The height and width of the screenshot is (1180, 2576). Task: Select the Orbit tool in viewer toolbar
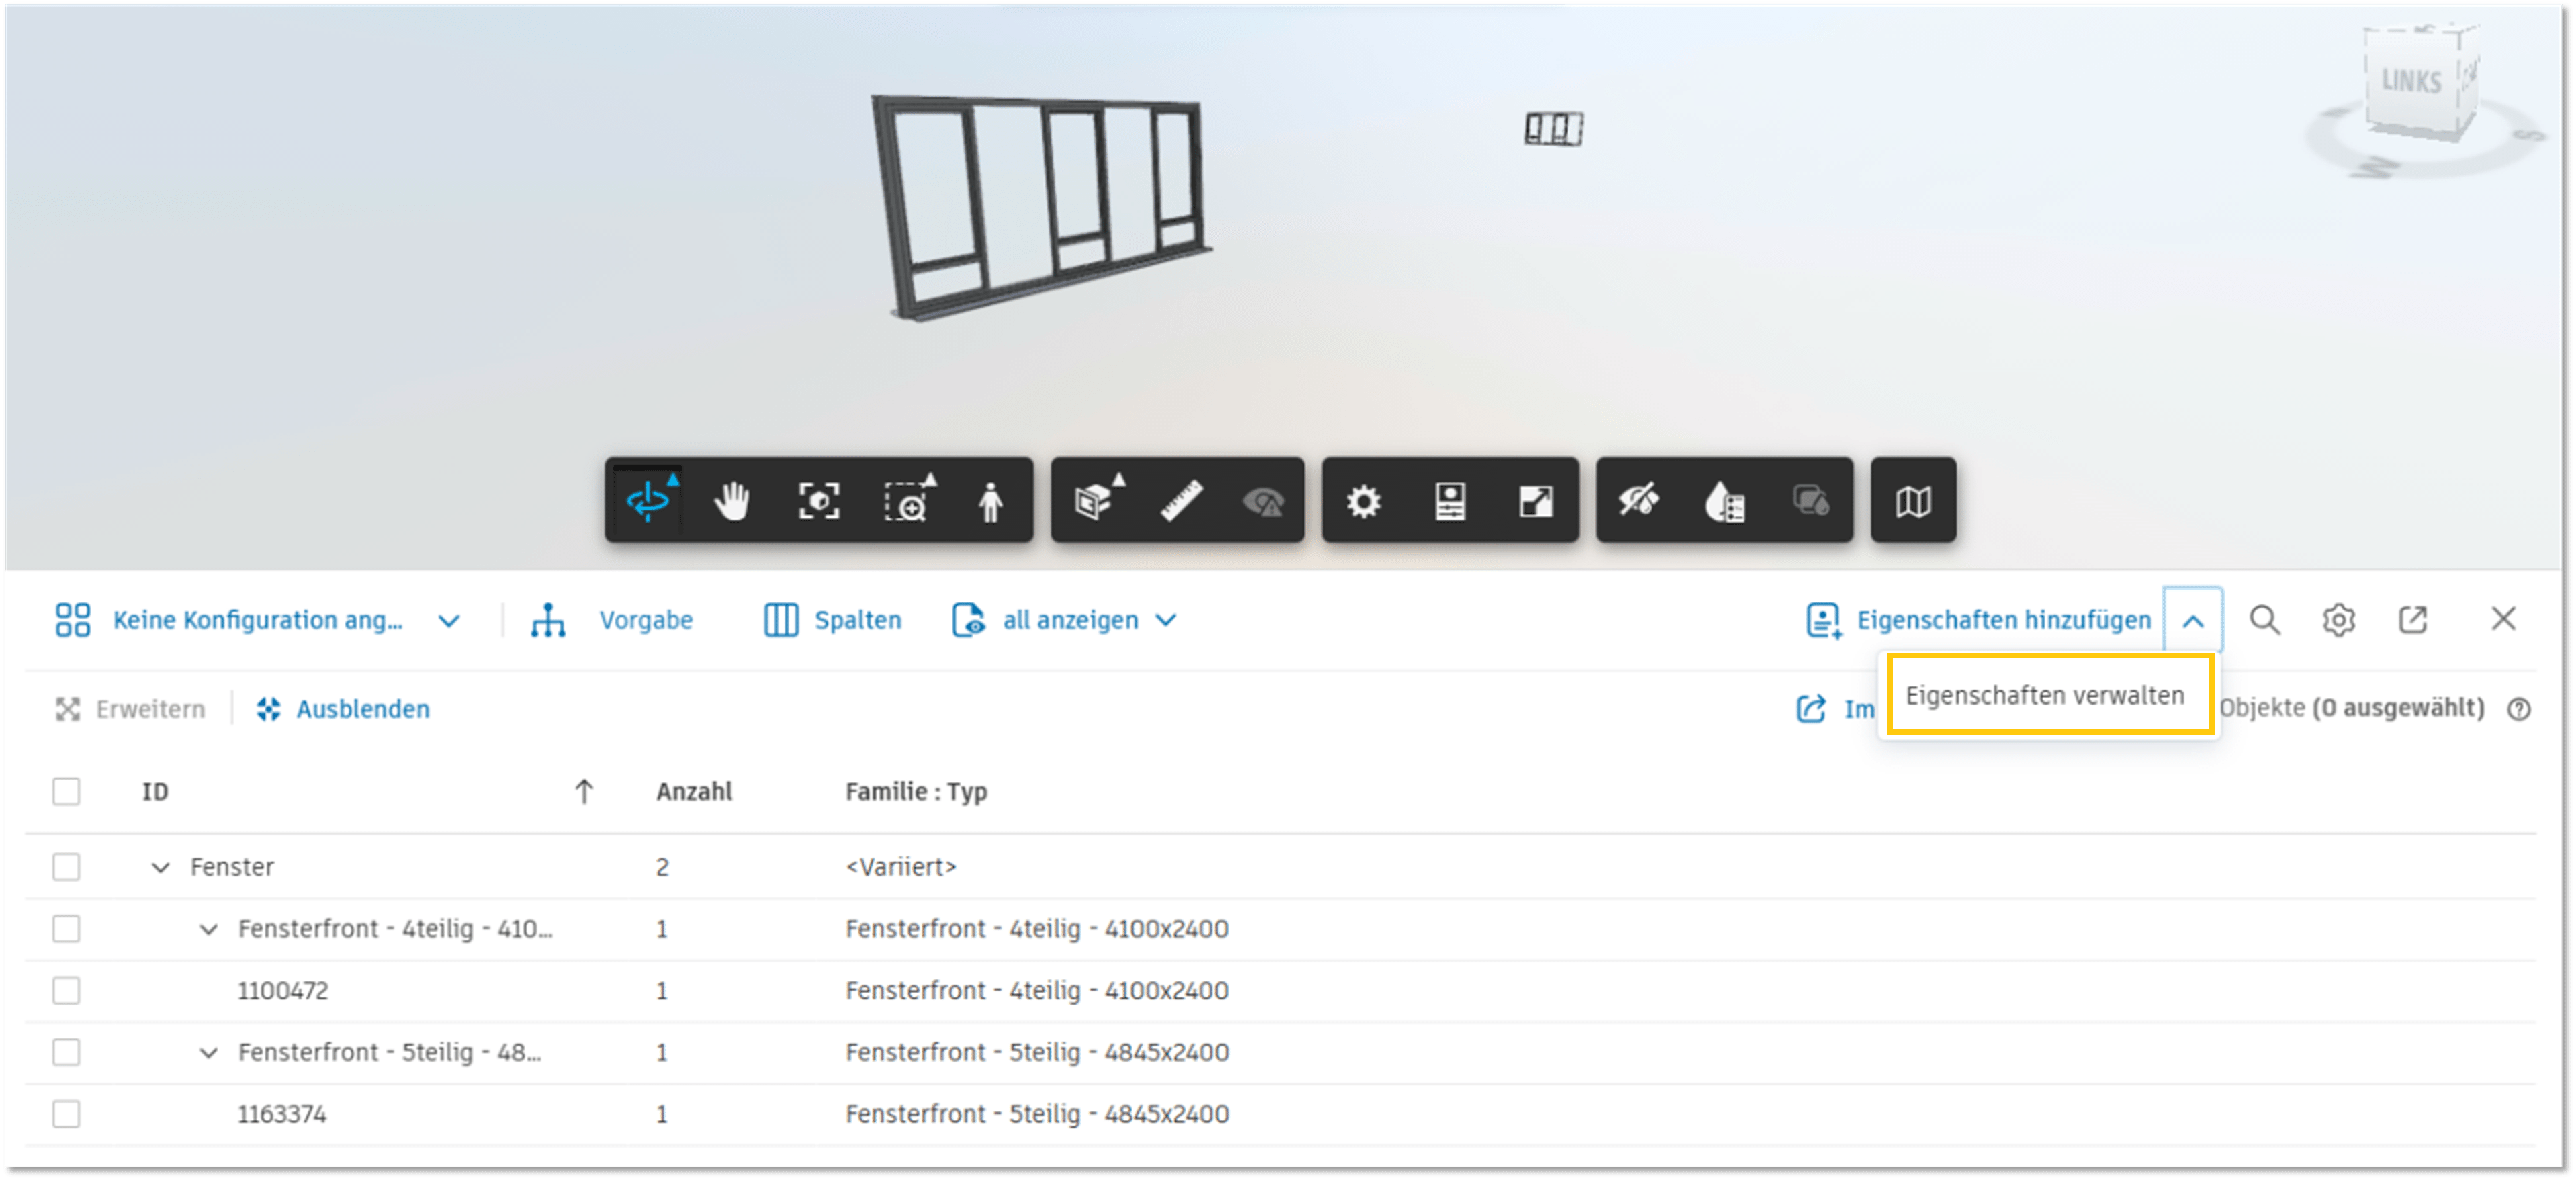tap(649, 500)
